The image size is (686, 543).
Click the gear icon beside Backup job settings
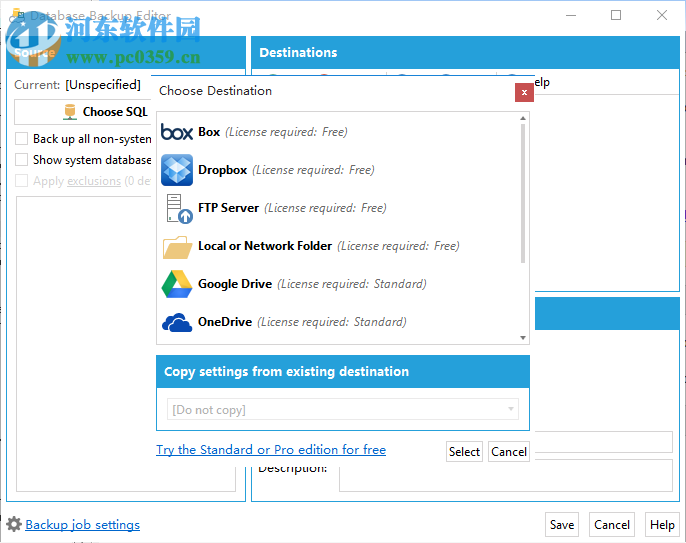(x=14, y=524)
